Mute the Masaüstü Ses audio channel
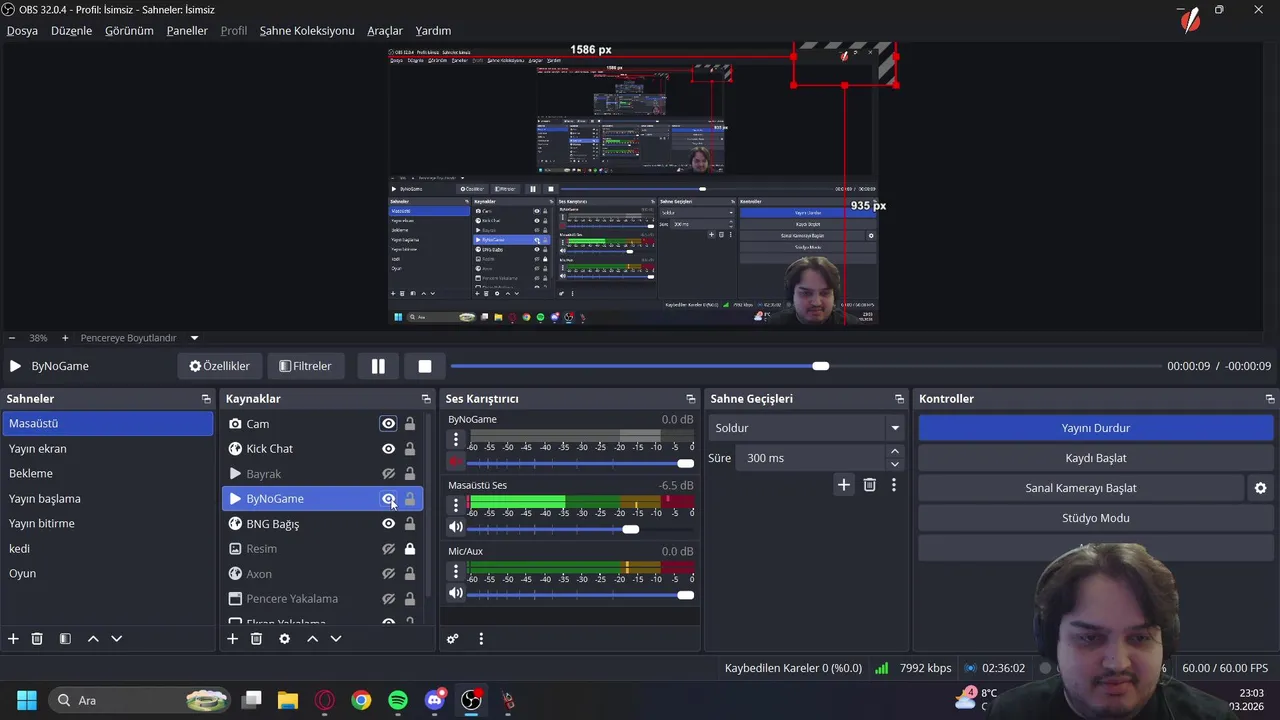Screen dimensions: 1280x720 click(x=456, y=528)
